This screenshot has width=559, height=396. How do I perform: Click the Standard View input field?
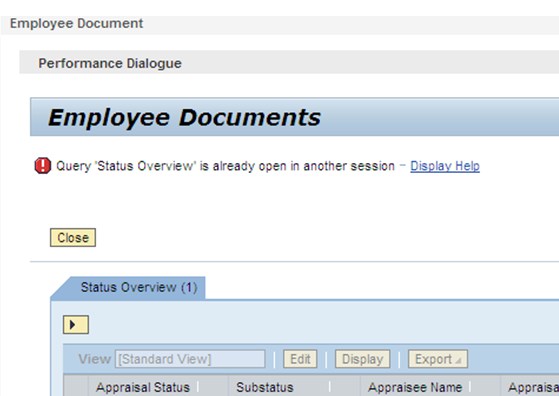pos(190,359)
